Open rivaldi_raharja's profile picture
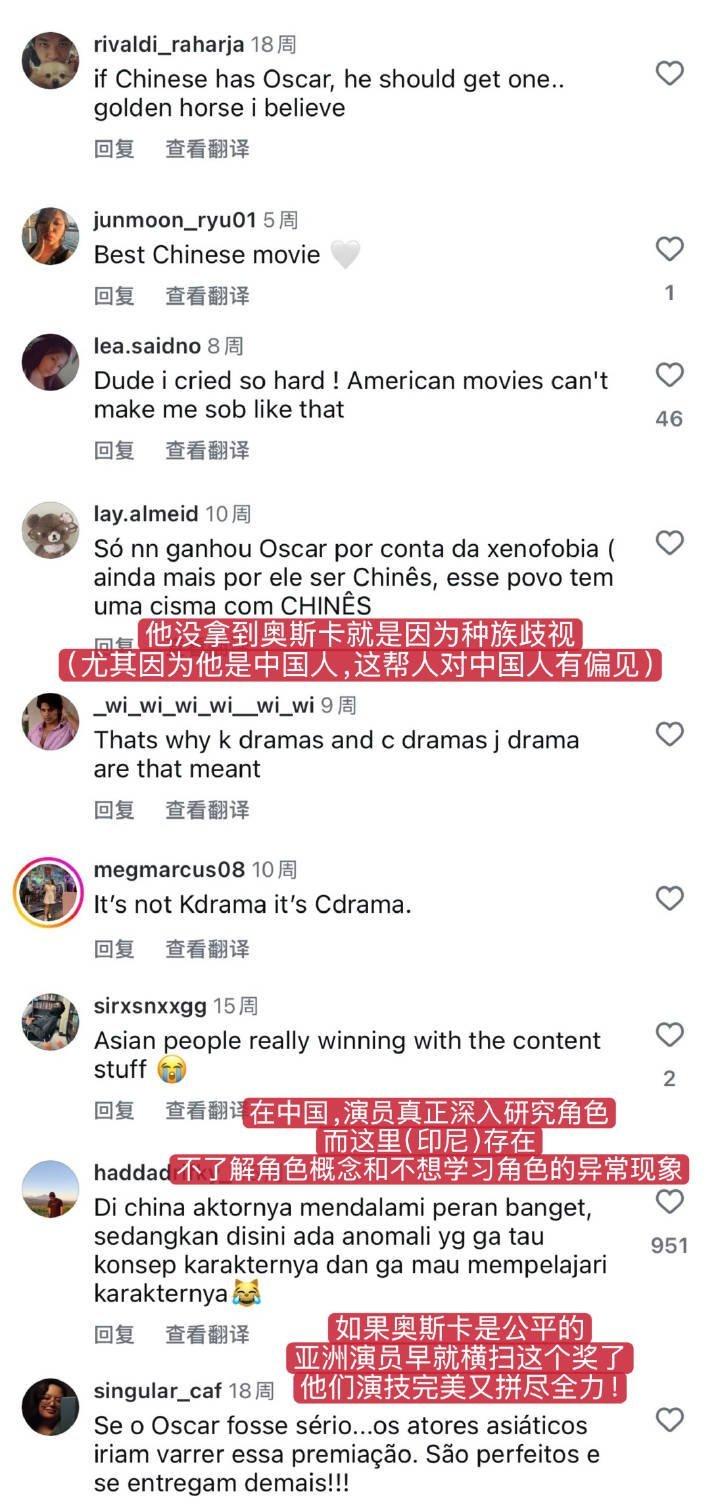This screenshot has width=720, height=1504. click(50, 61)
